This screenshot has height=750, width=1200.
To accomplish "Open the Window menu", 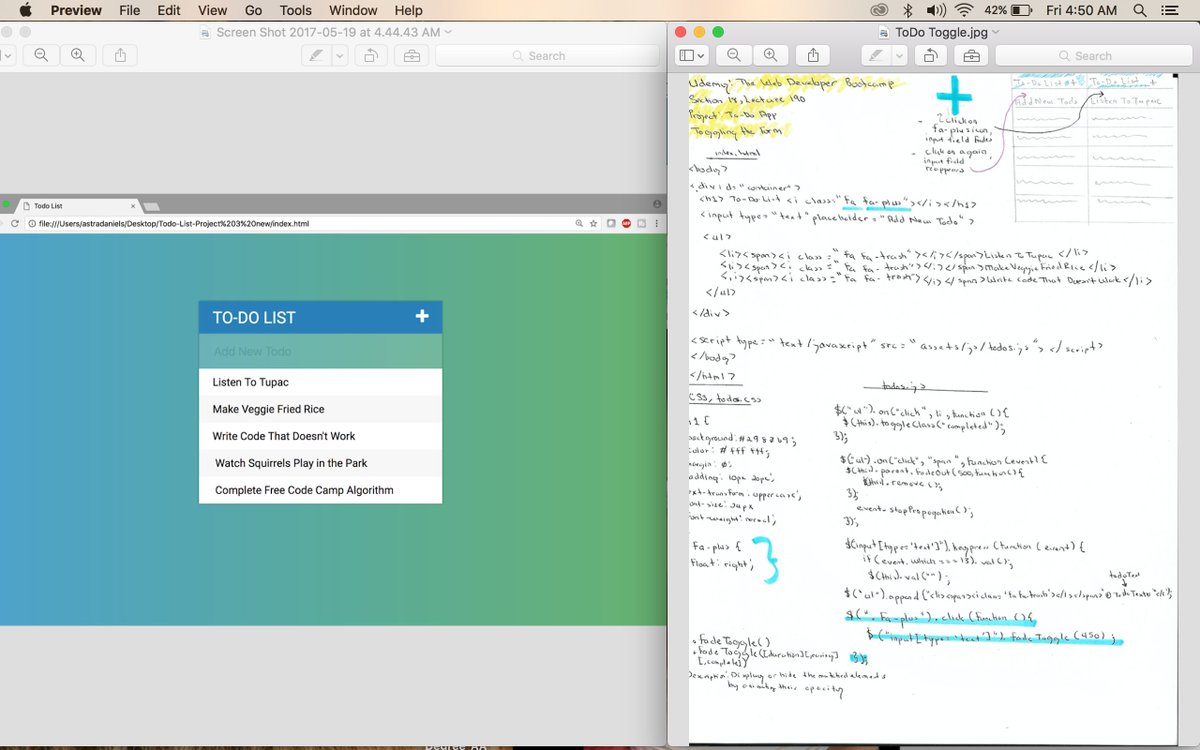I will pyautogui.click(x=353, y=10).
